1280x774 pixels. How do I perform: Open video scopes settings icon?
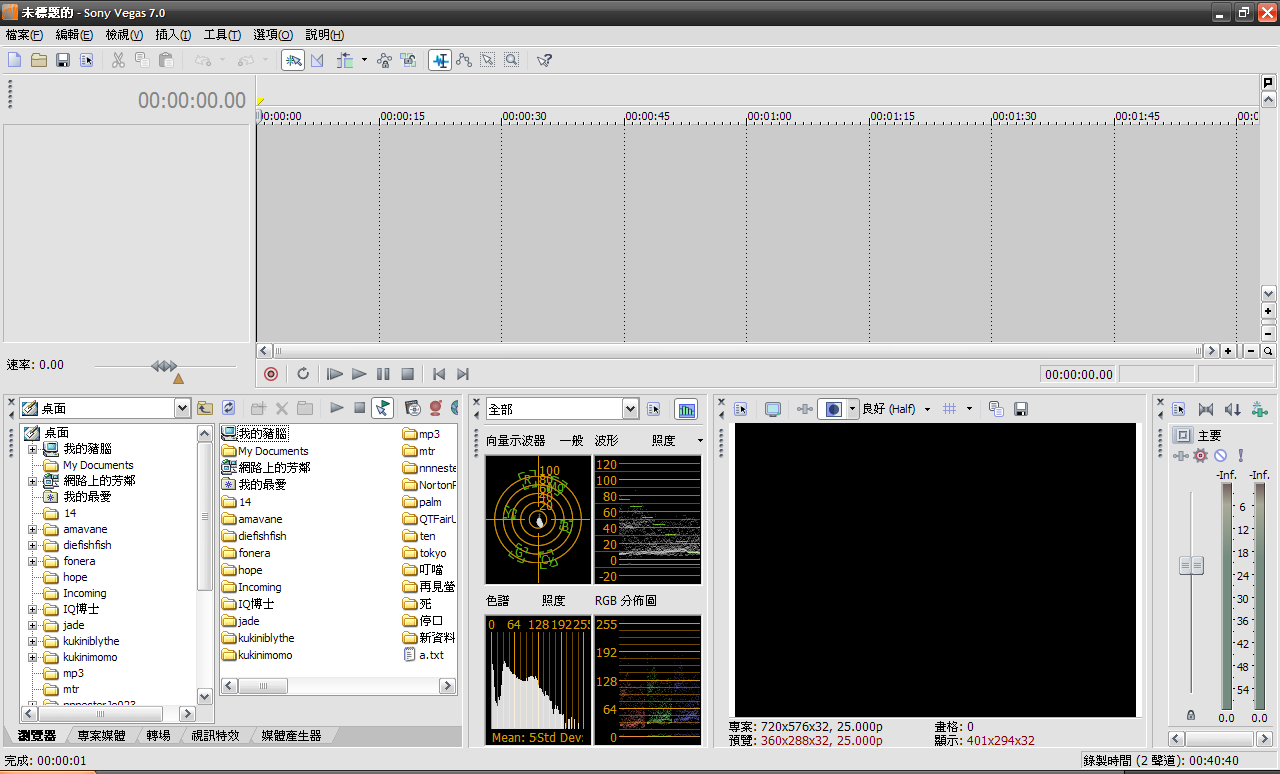[x=654, y=409]
